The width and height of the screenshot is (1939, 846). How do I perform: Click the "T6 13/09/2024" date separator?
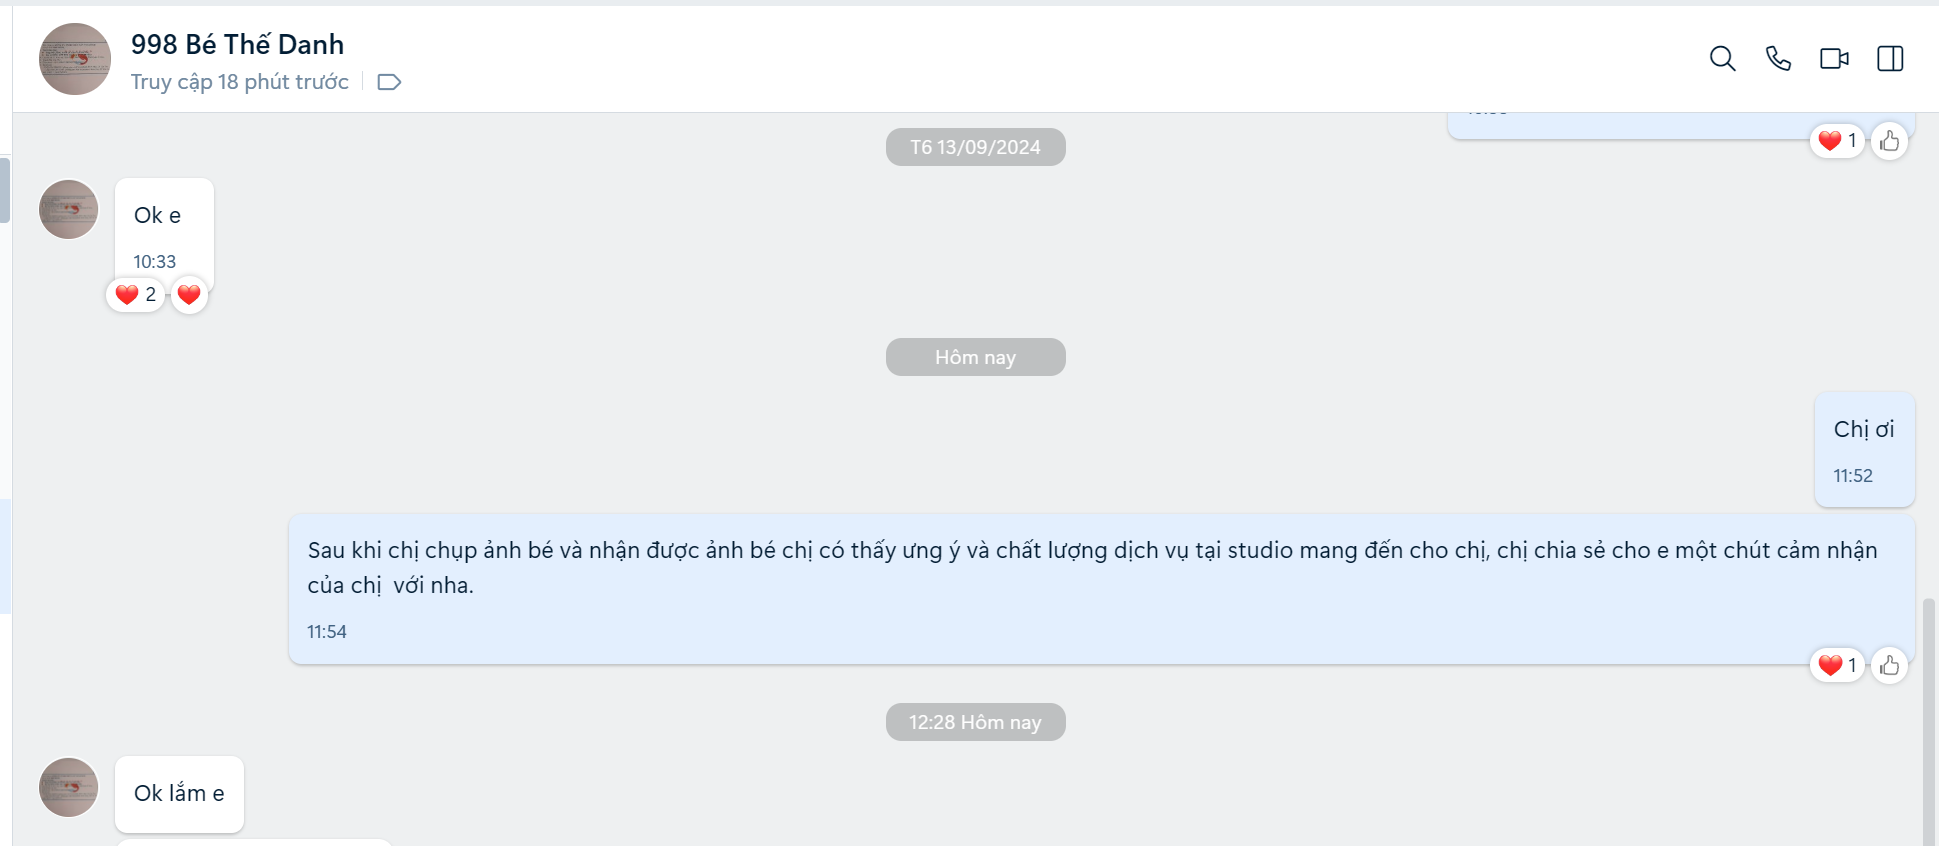coord(975,147)
